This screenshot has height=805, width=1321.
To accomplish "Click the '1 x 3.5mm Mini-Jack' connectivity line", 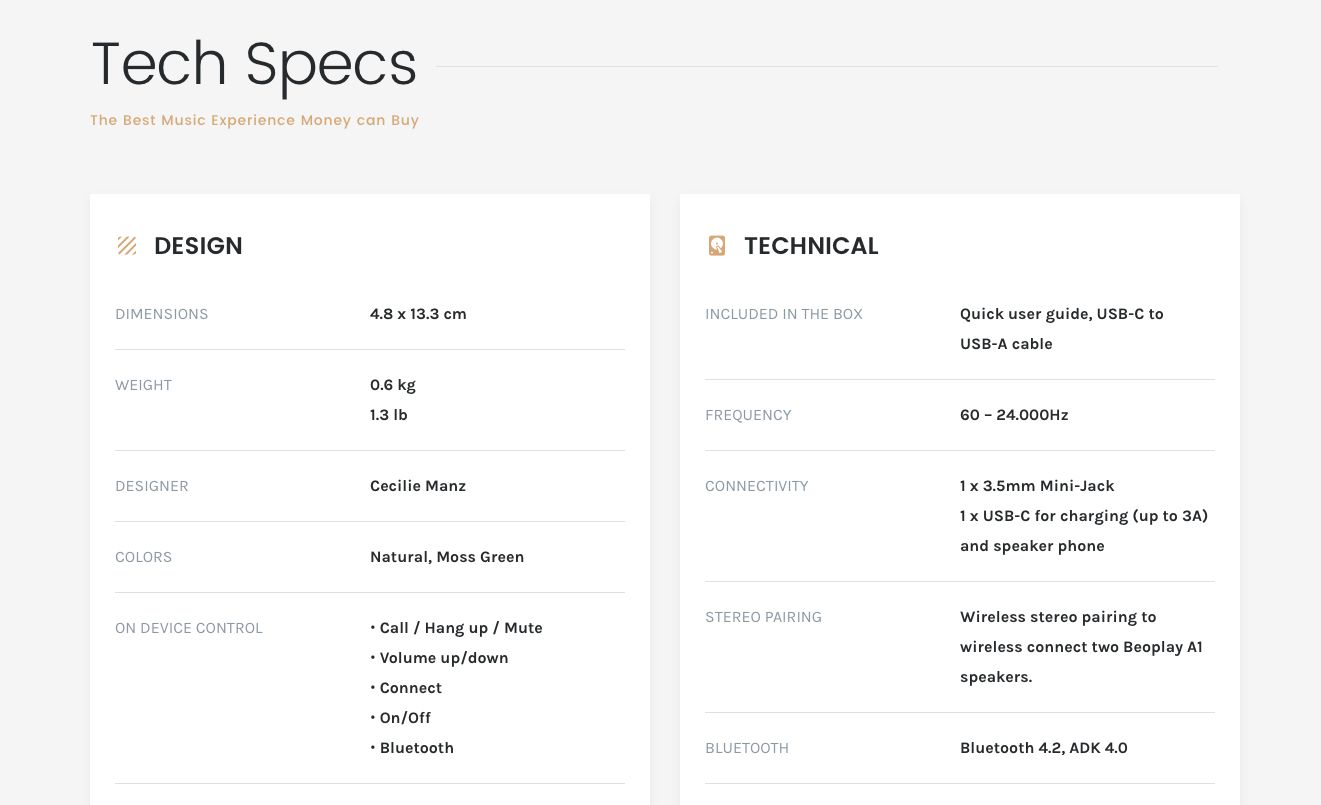I will pos(1037,486).
